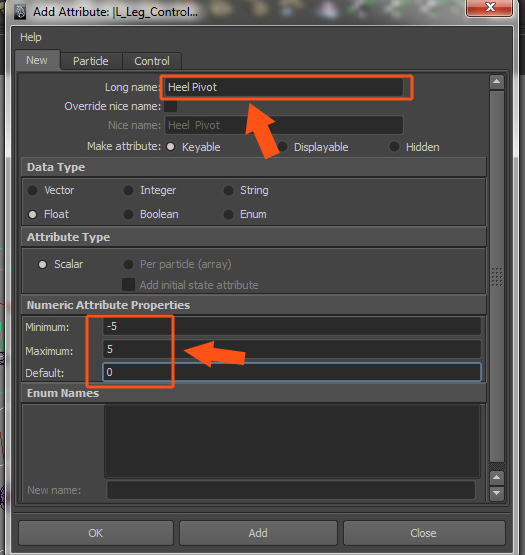525x555 pixels.
Task: Click the Data Type section header
Action: tap(253, 167)
